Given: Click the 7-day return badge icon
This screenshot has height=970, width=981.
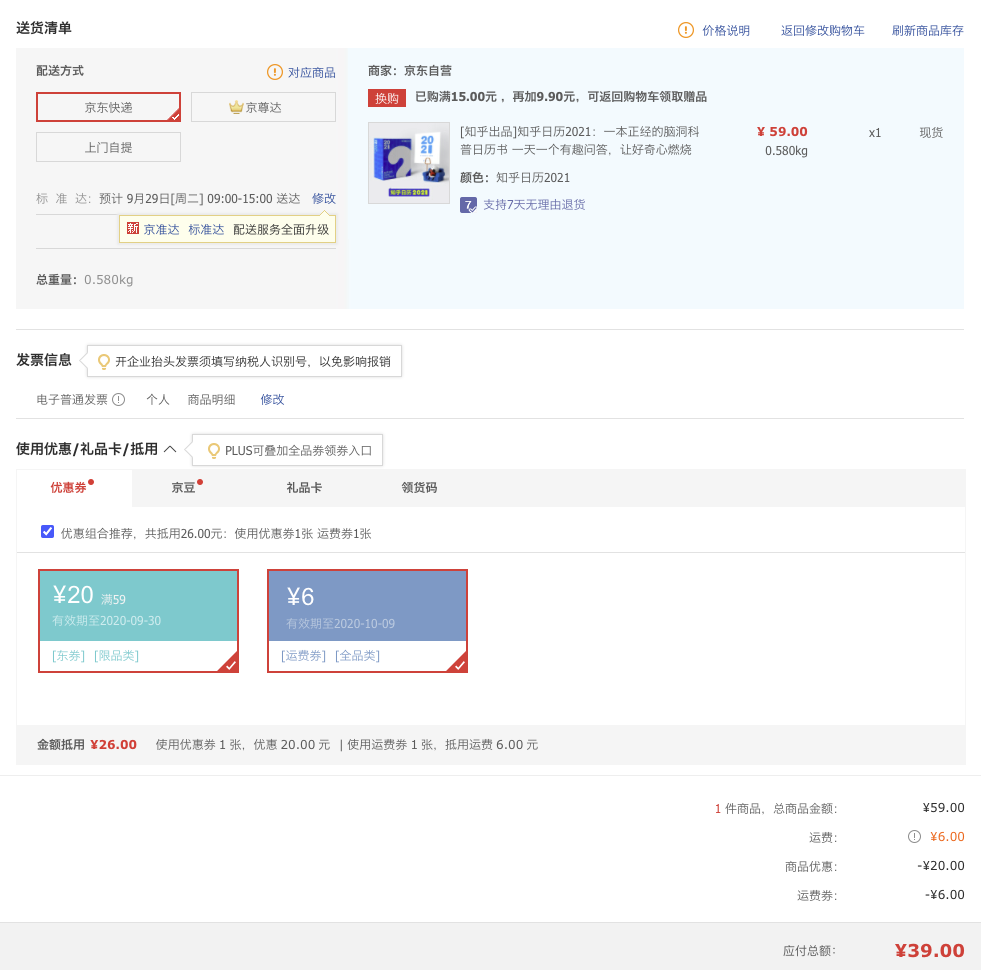Looking at the screenshot, I should [x=468, y=205].
